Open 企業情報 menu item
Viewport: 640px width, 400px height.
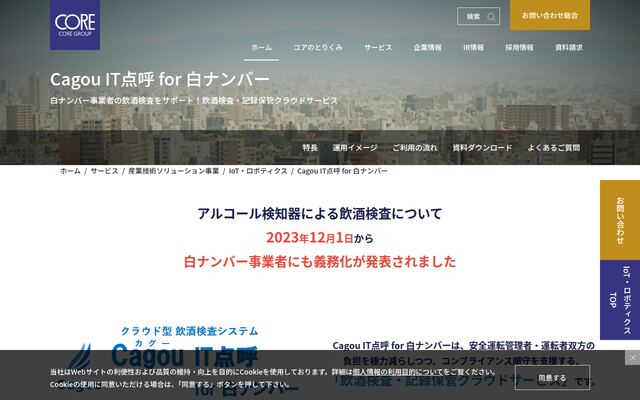tap(427, 47)
